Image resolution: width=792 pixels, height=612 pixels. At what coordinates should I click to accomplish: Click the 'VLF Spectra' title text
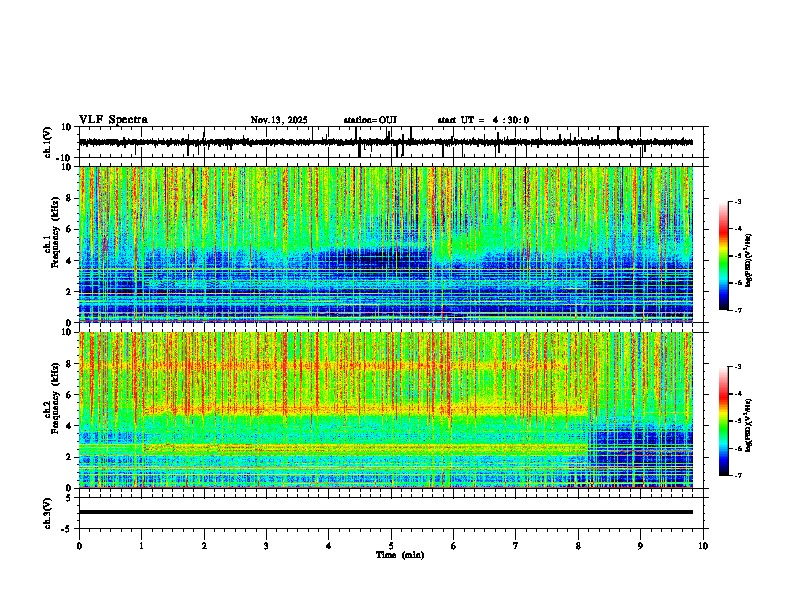113,120
